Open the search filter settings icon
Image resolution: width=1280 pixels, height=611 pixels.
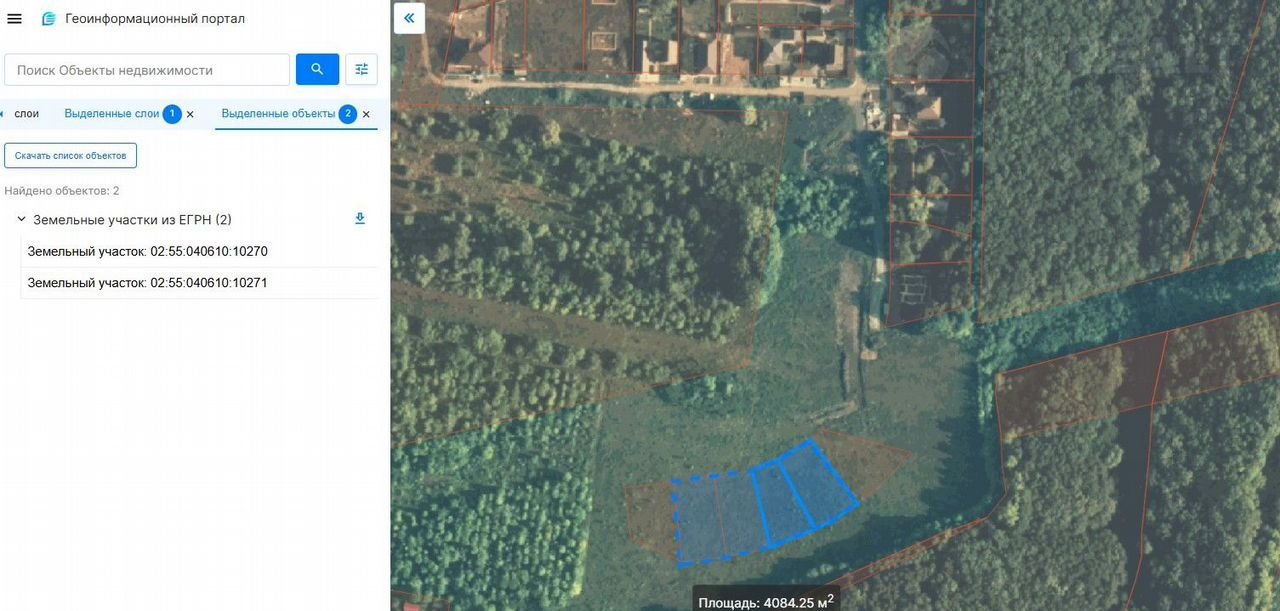tap(361, 69)
